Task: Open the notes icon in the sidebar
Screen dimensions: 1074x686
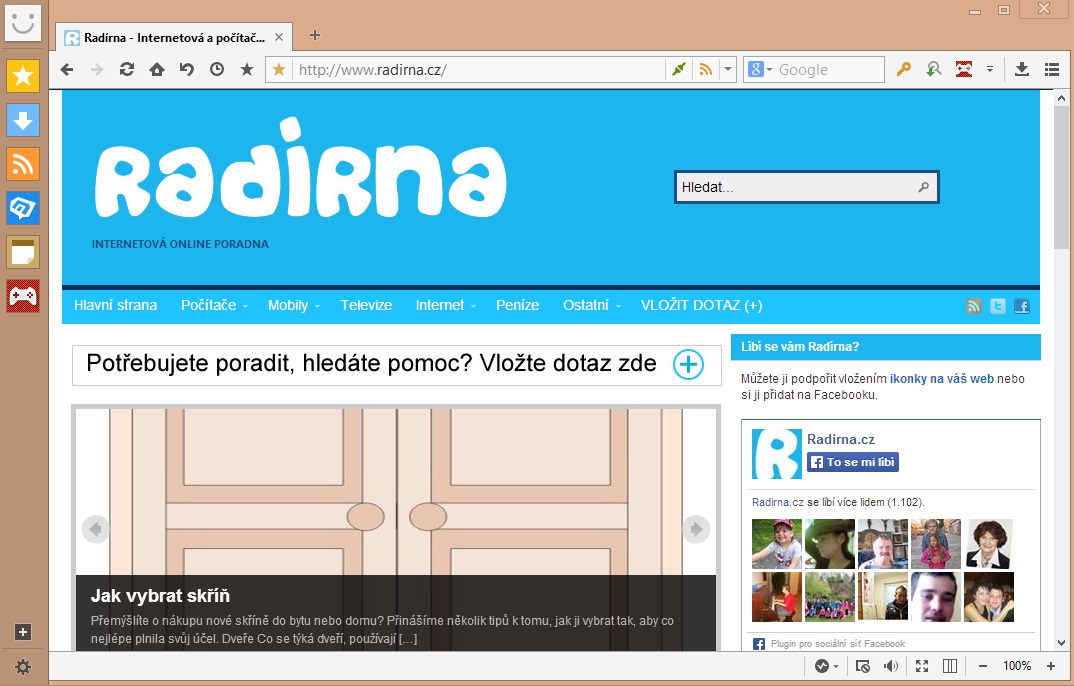Action: coord(23,252)
